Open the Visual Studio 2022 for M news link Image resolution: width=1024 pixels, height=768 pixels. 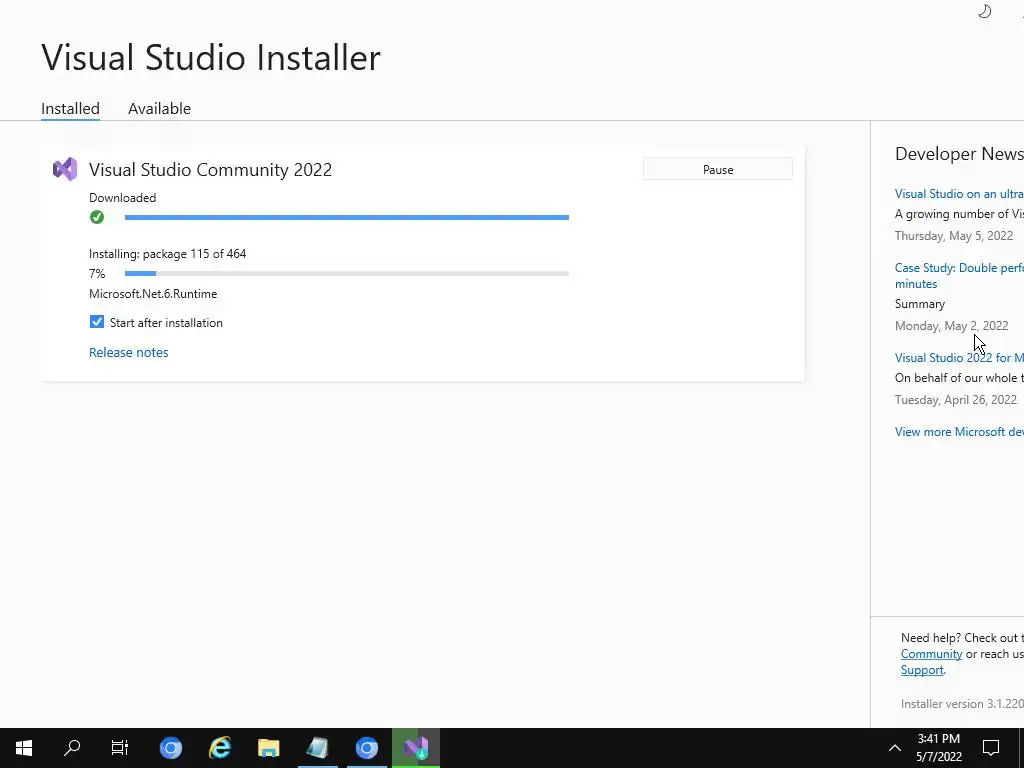(959, 357)
